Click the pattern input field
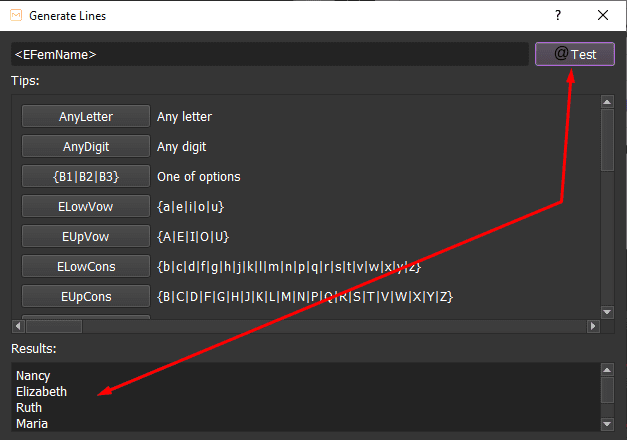The height and width of the screenshot is (440, 627). click(269, 54)
